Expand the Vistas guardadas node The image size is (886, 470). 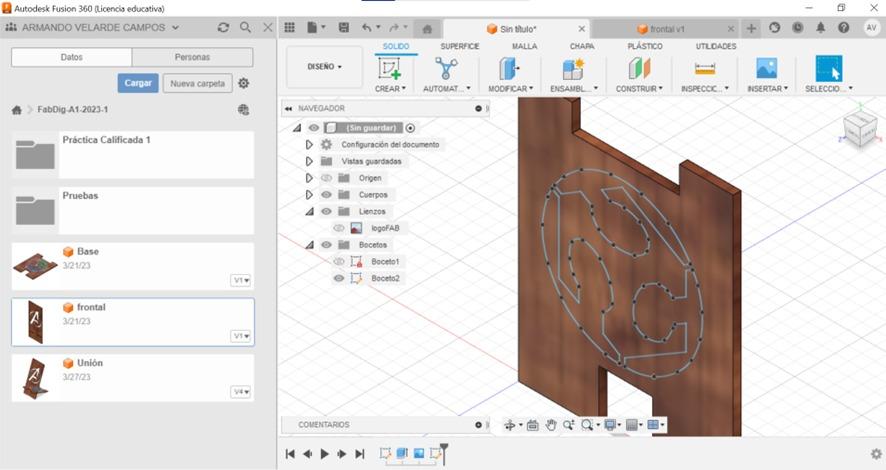(x=309, y=161)
